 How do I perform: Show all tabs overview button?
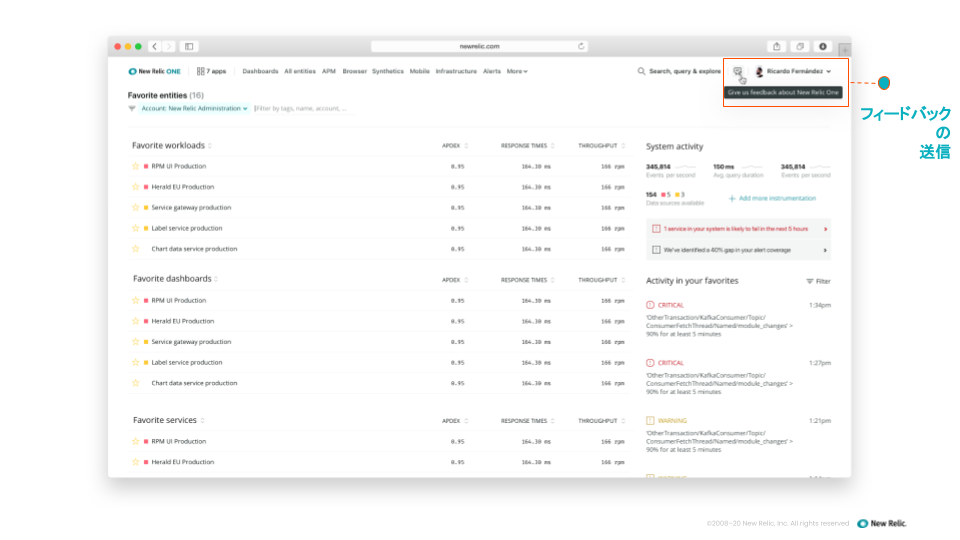pos(800,47)
